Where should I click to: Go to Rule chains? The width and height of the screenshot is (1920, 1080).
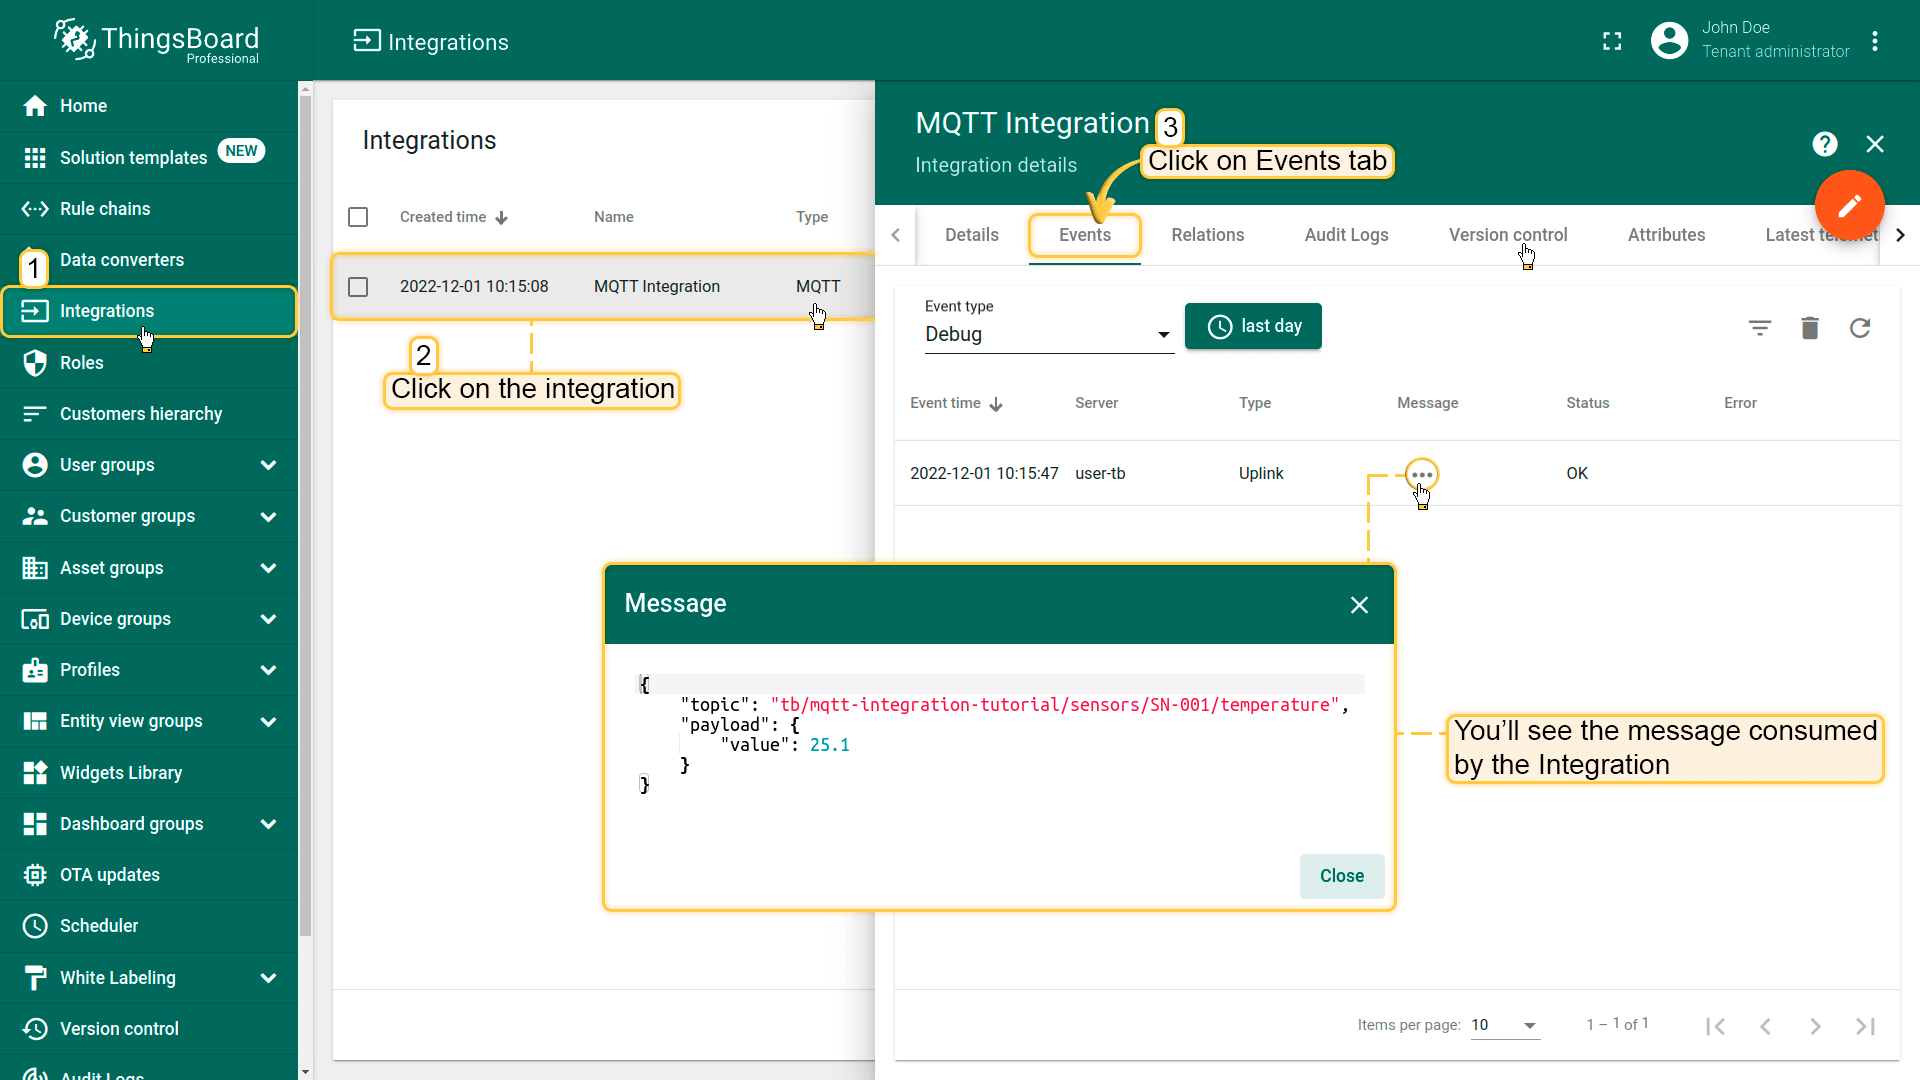coord(149,208)
